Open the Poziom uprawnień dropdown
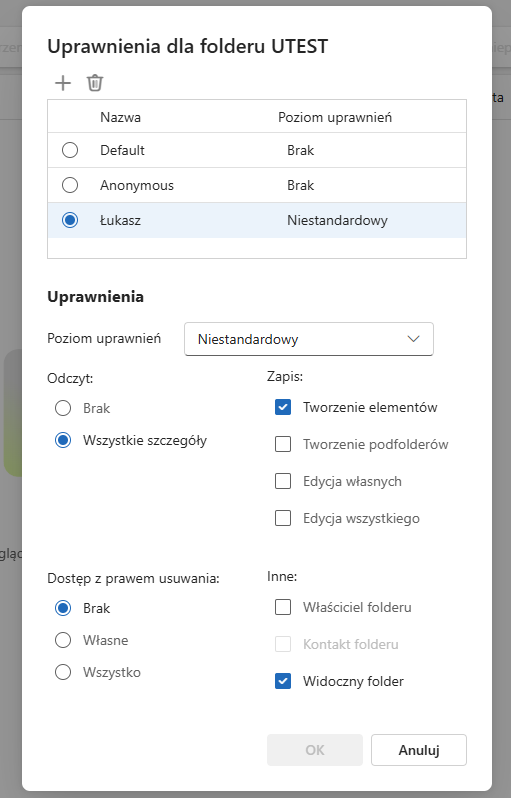The width and height of the screenshot is (511, 798). pos(308,339)
